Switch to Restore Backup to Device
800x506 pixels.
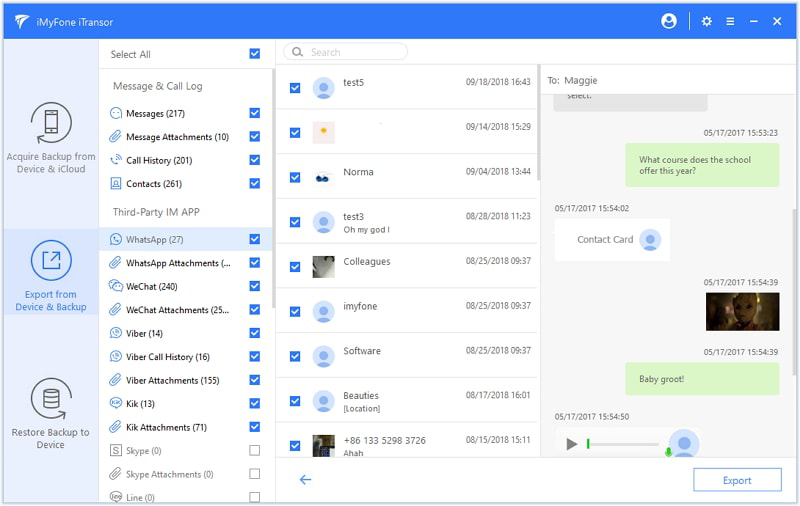(51, 413)
